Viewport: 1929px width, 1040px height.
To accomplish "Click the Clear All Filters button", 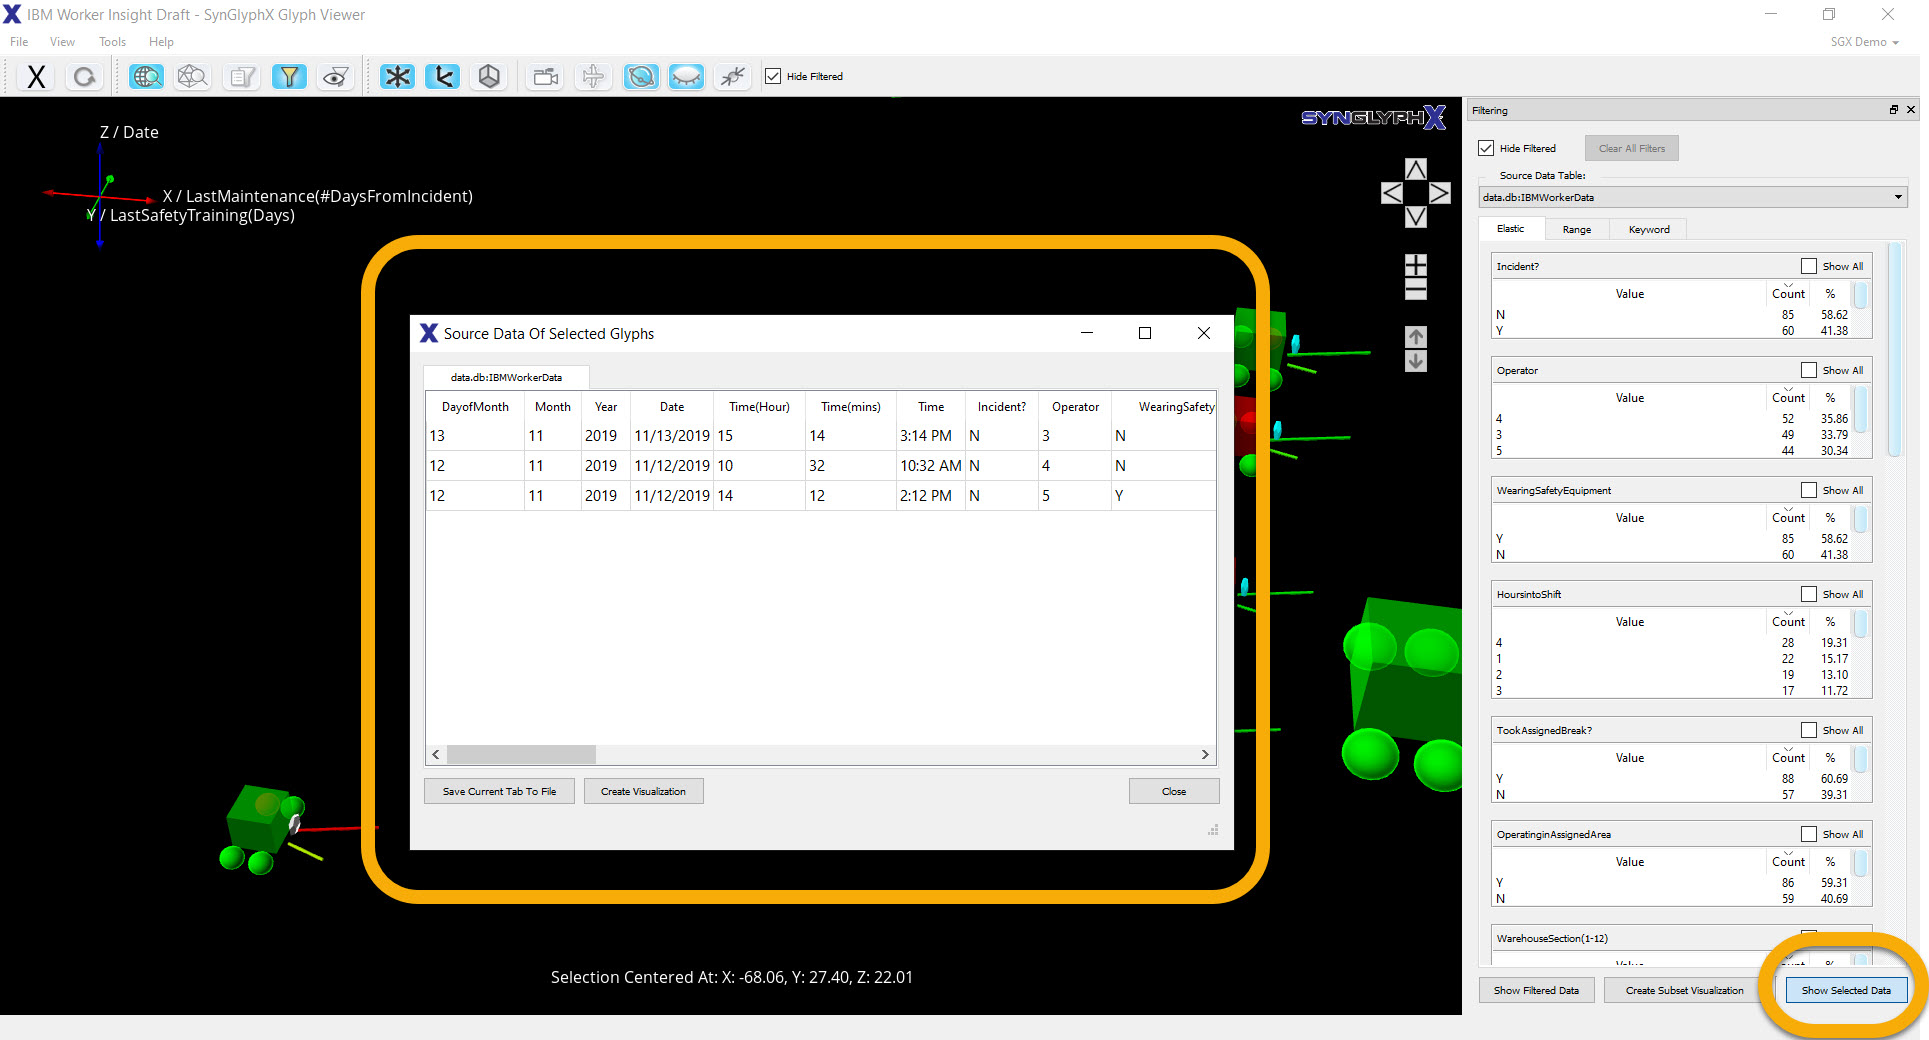I will [x=1632, y=148].
